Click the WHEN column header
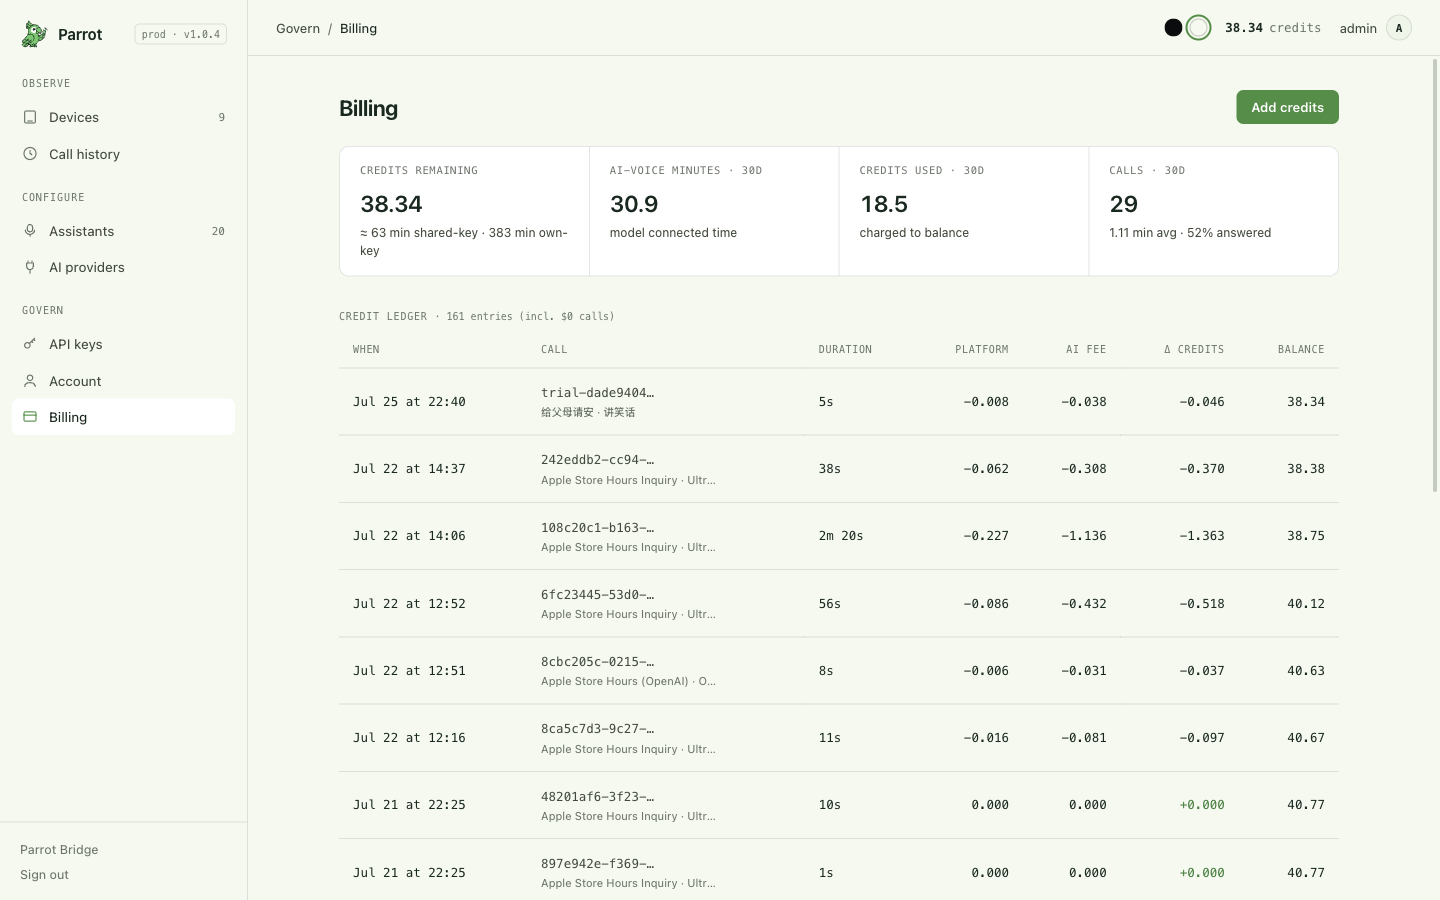 click(366, 349)
